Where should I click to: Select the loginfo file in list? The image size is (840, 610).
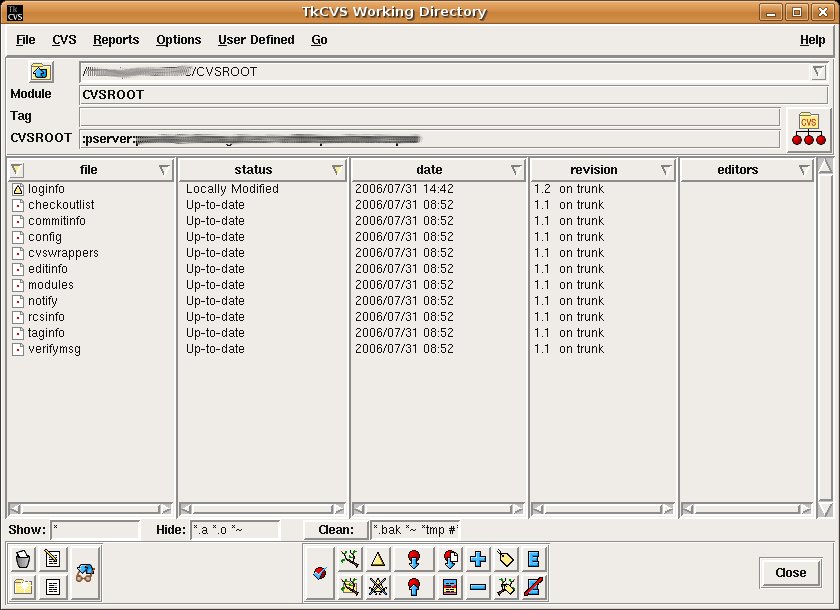coord(46,189)
